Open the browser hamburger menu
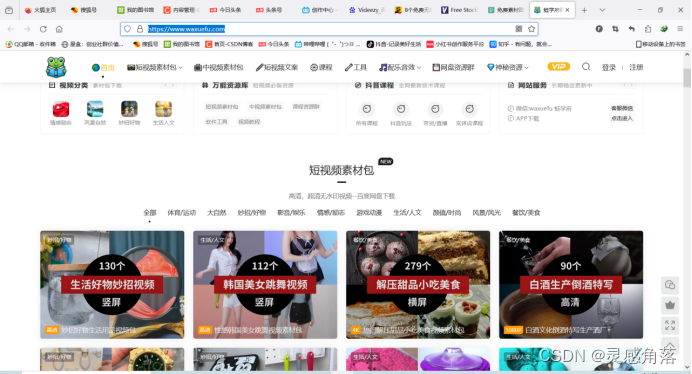The width and height of the screenshot is (692, 374). point(680,29)
